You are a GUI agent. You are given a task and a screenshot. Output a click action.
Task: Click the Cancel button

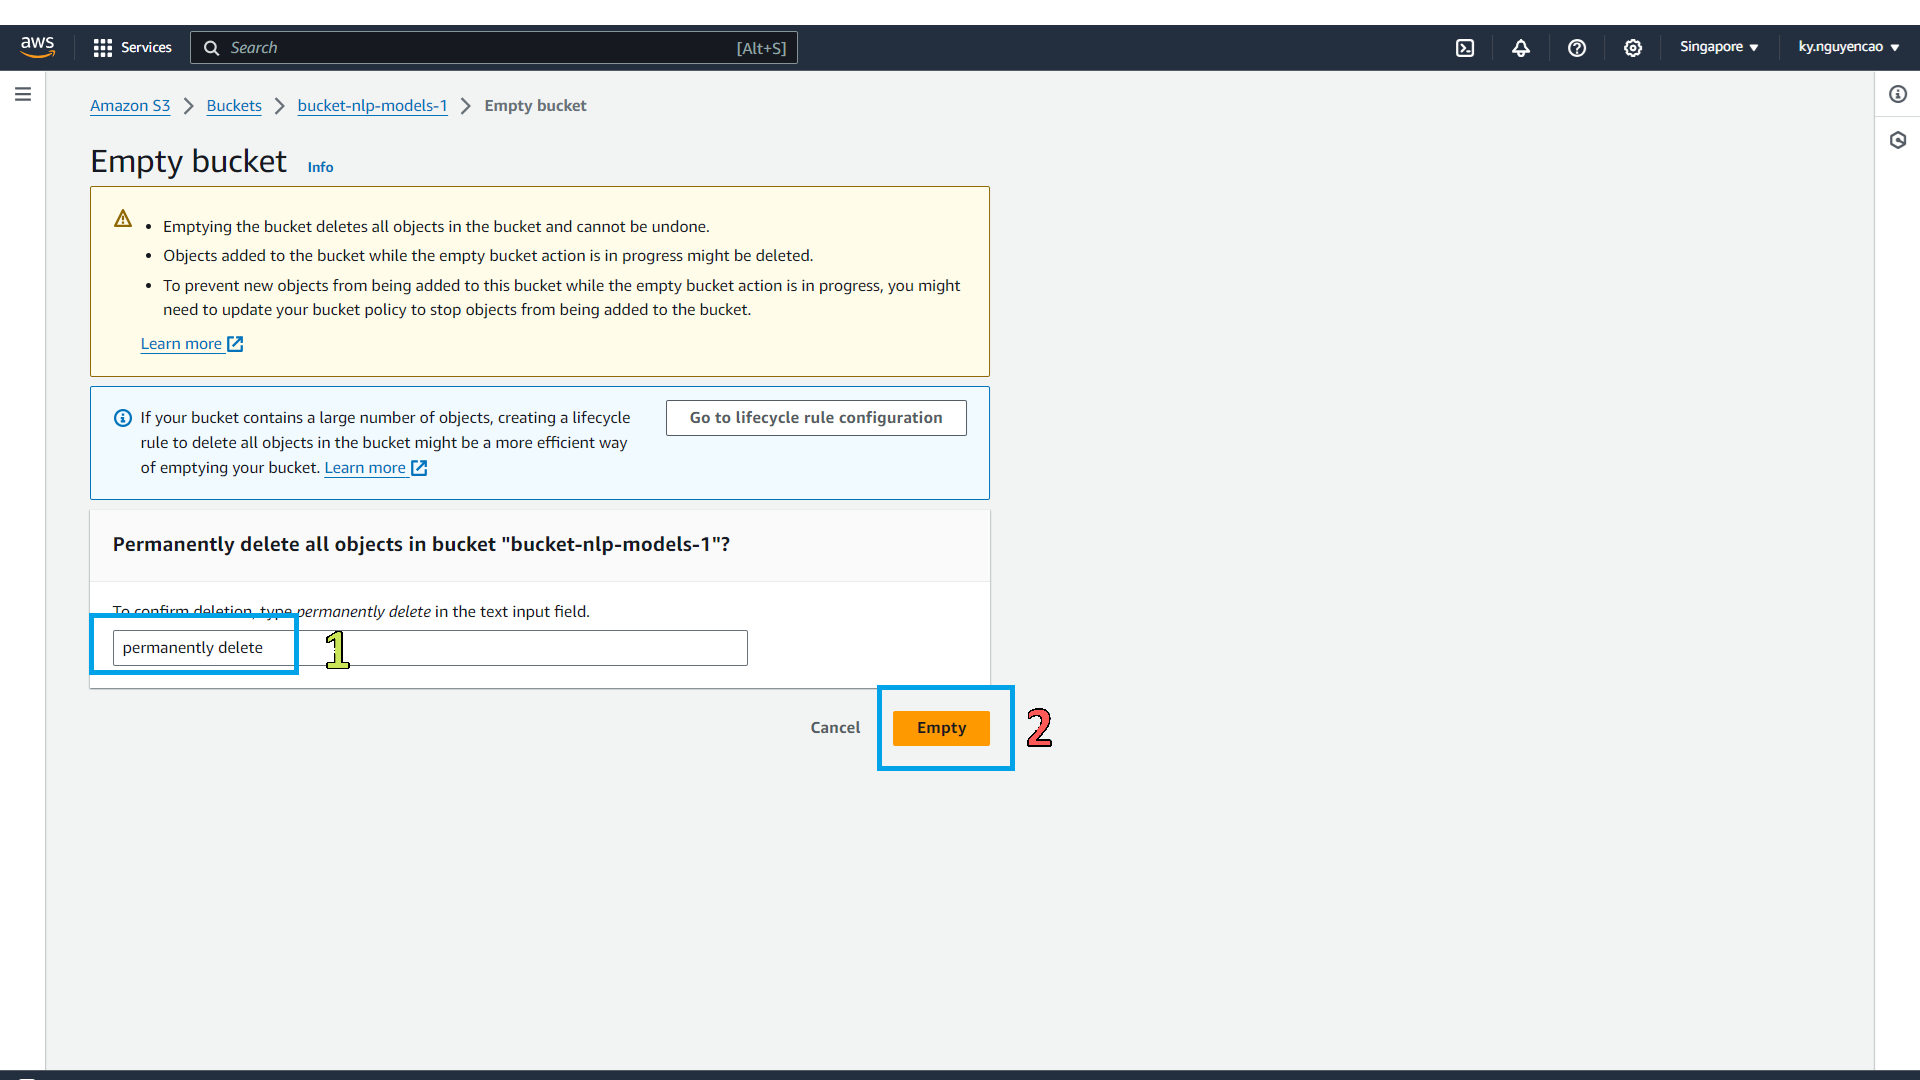point(835,728)
